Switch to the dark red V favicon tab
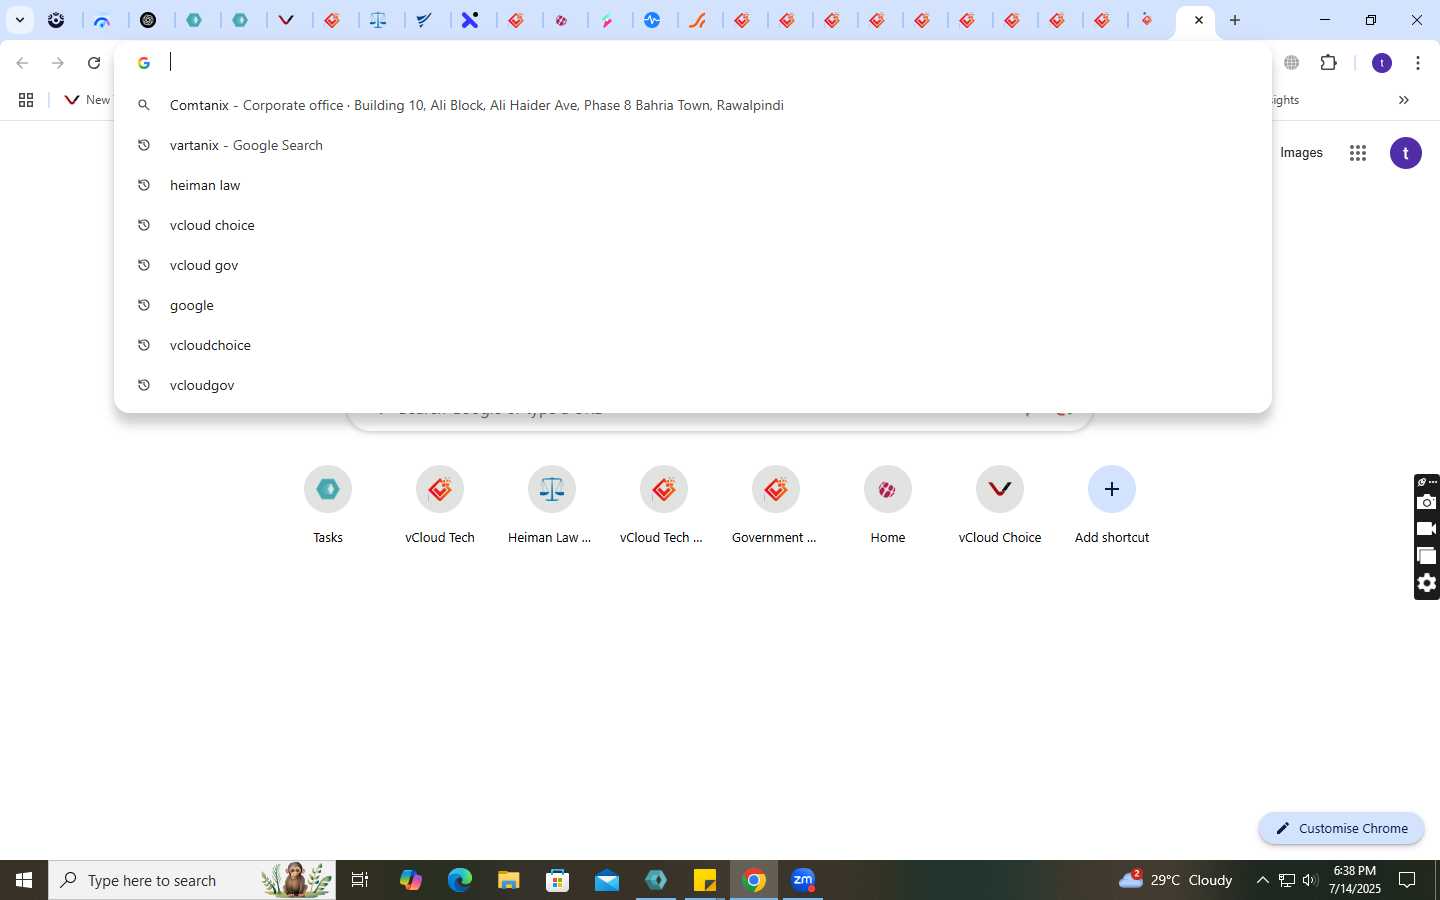This screenshot has height=900, width=1440. click(287, 20)
